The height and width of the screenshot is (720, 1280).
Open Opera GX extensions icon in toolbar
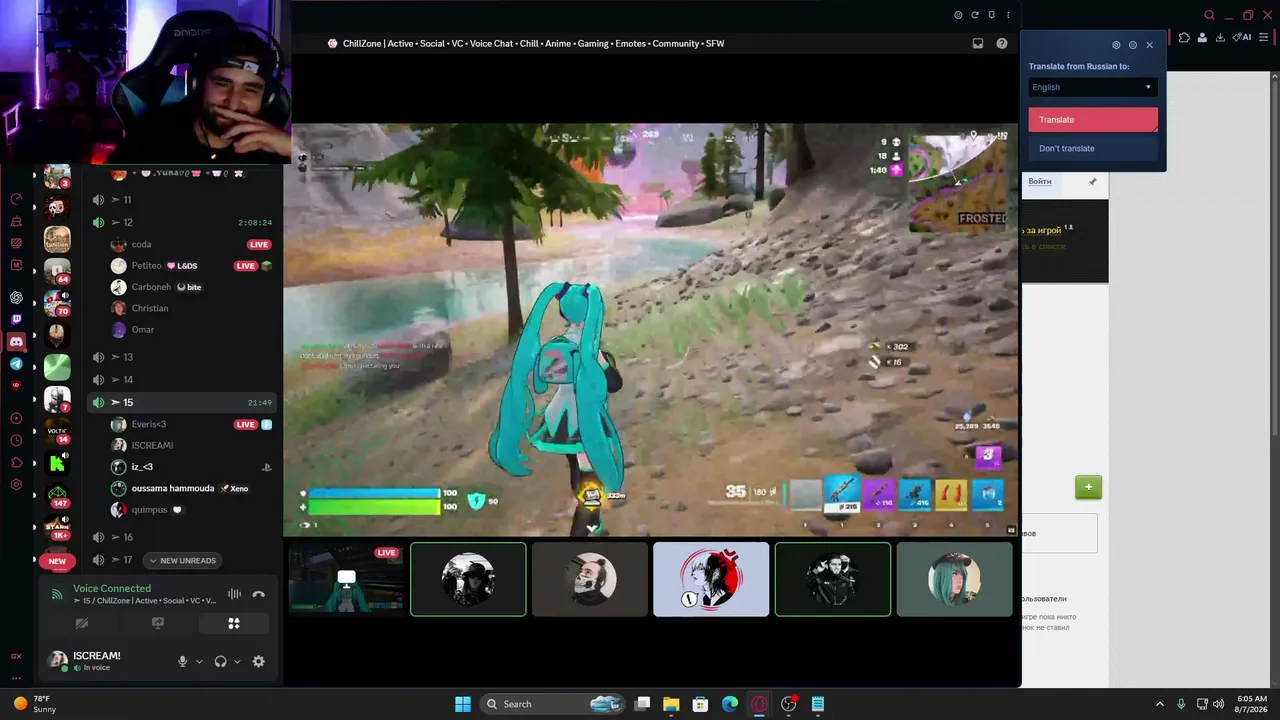(x=1185, y=38)
